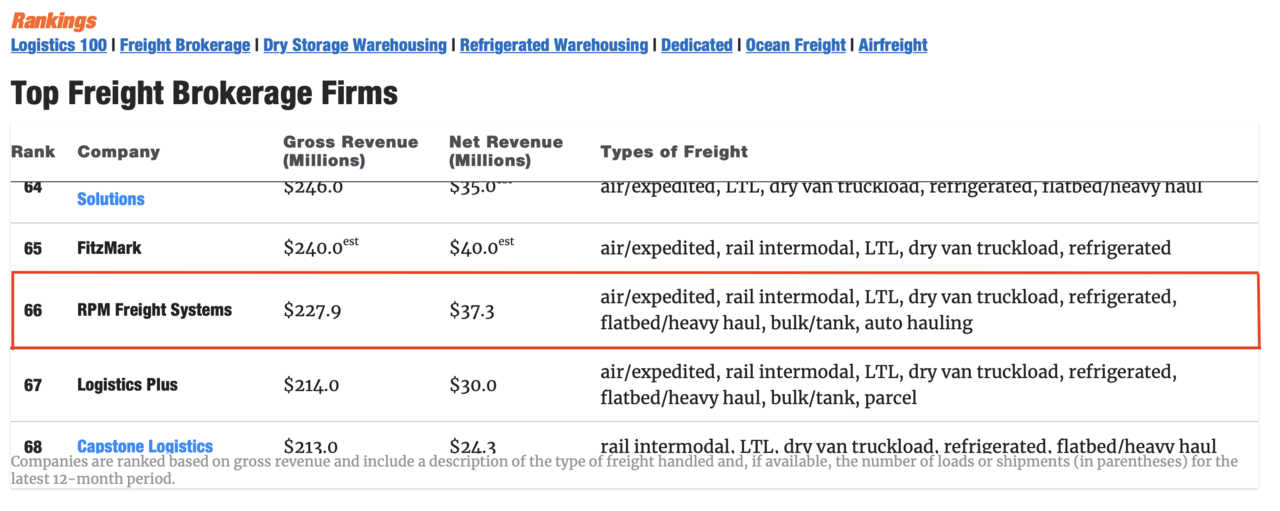The image size is (1280, 511).
Task: Click the Top Freight Brokerage Firms title
Action: 204,93
